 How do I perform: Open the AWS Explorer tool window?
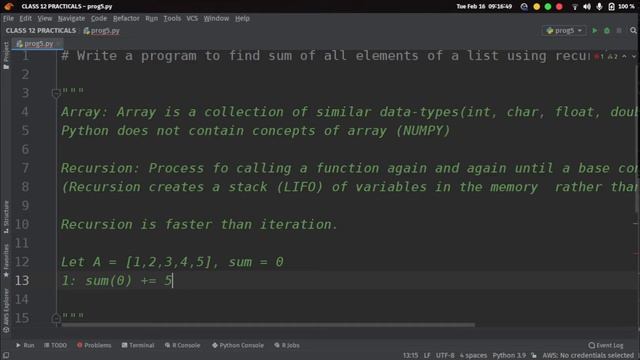click(6, 310)
